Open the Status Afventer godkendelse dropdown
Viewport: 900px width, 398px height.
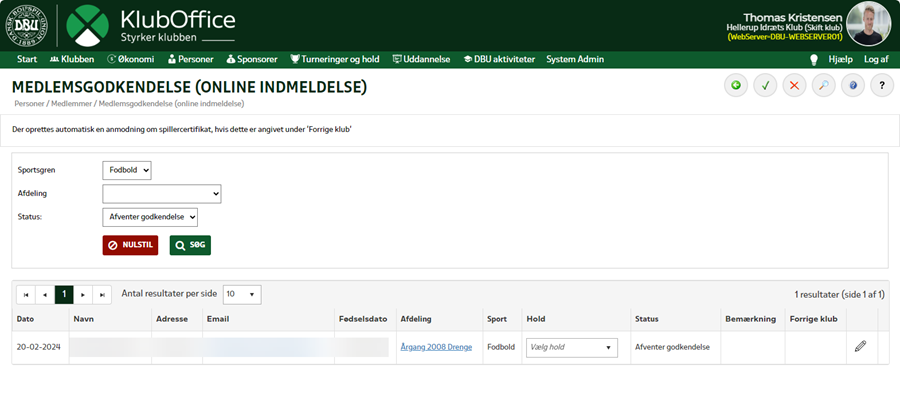click(150, 217)
